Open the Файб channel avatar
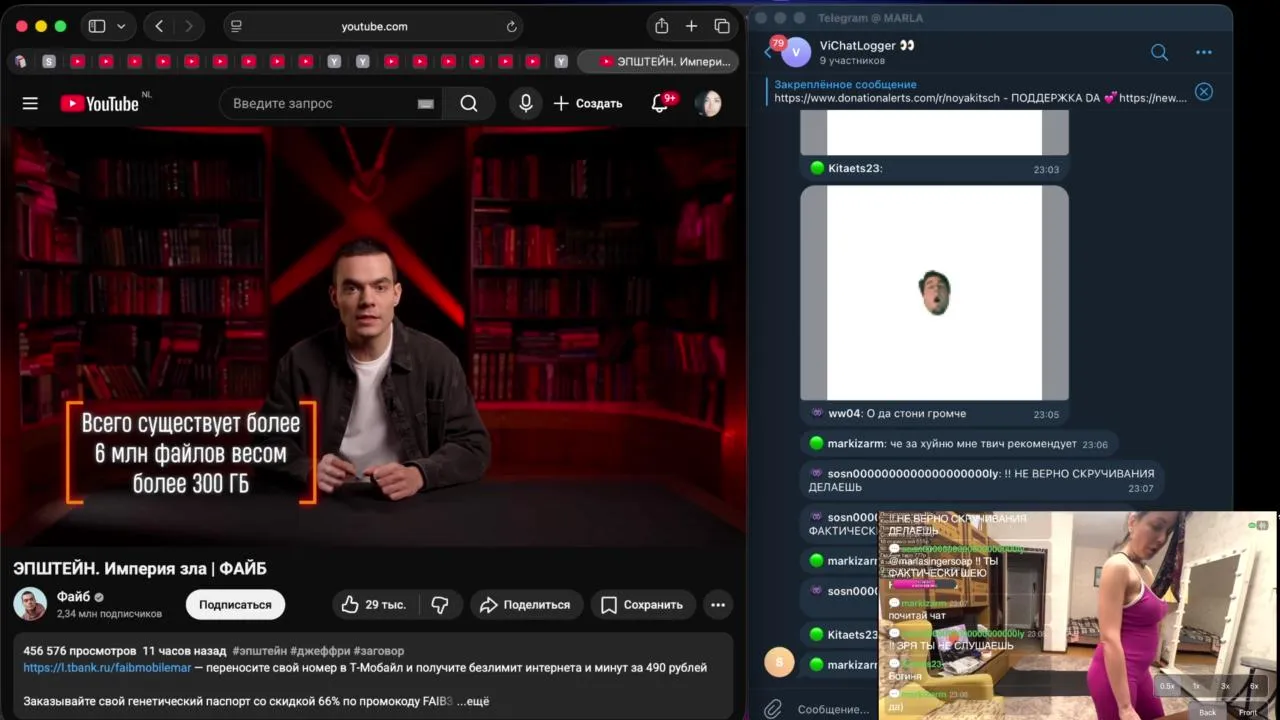This screenshot has height=720, width=1280. pyautogui.click(x=30, y=604)
